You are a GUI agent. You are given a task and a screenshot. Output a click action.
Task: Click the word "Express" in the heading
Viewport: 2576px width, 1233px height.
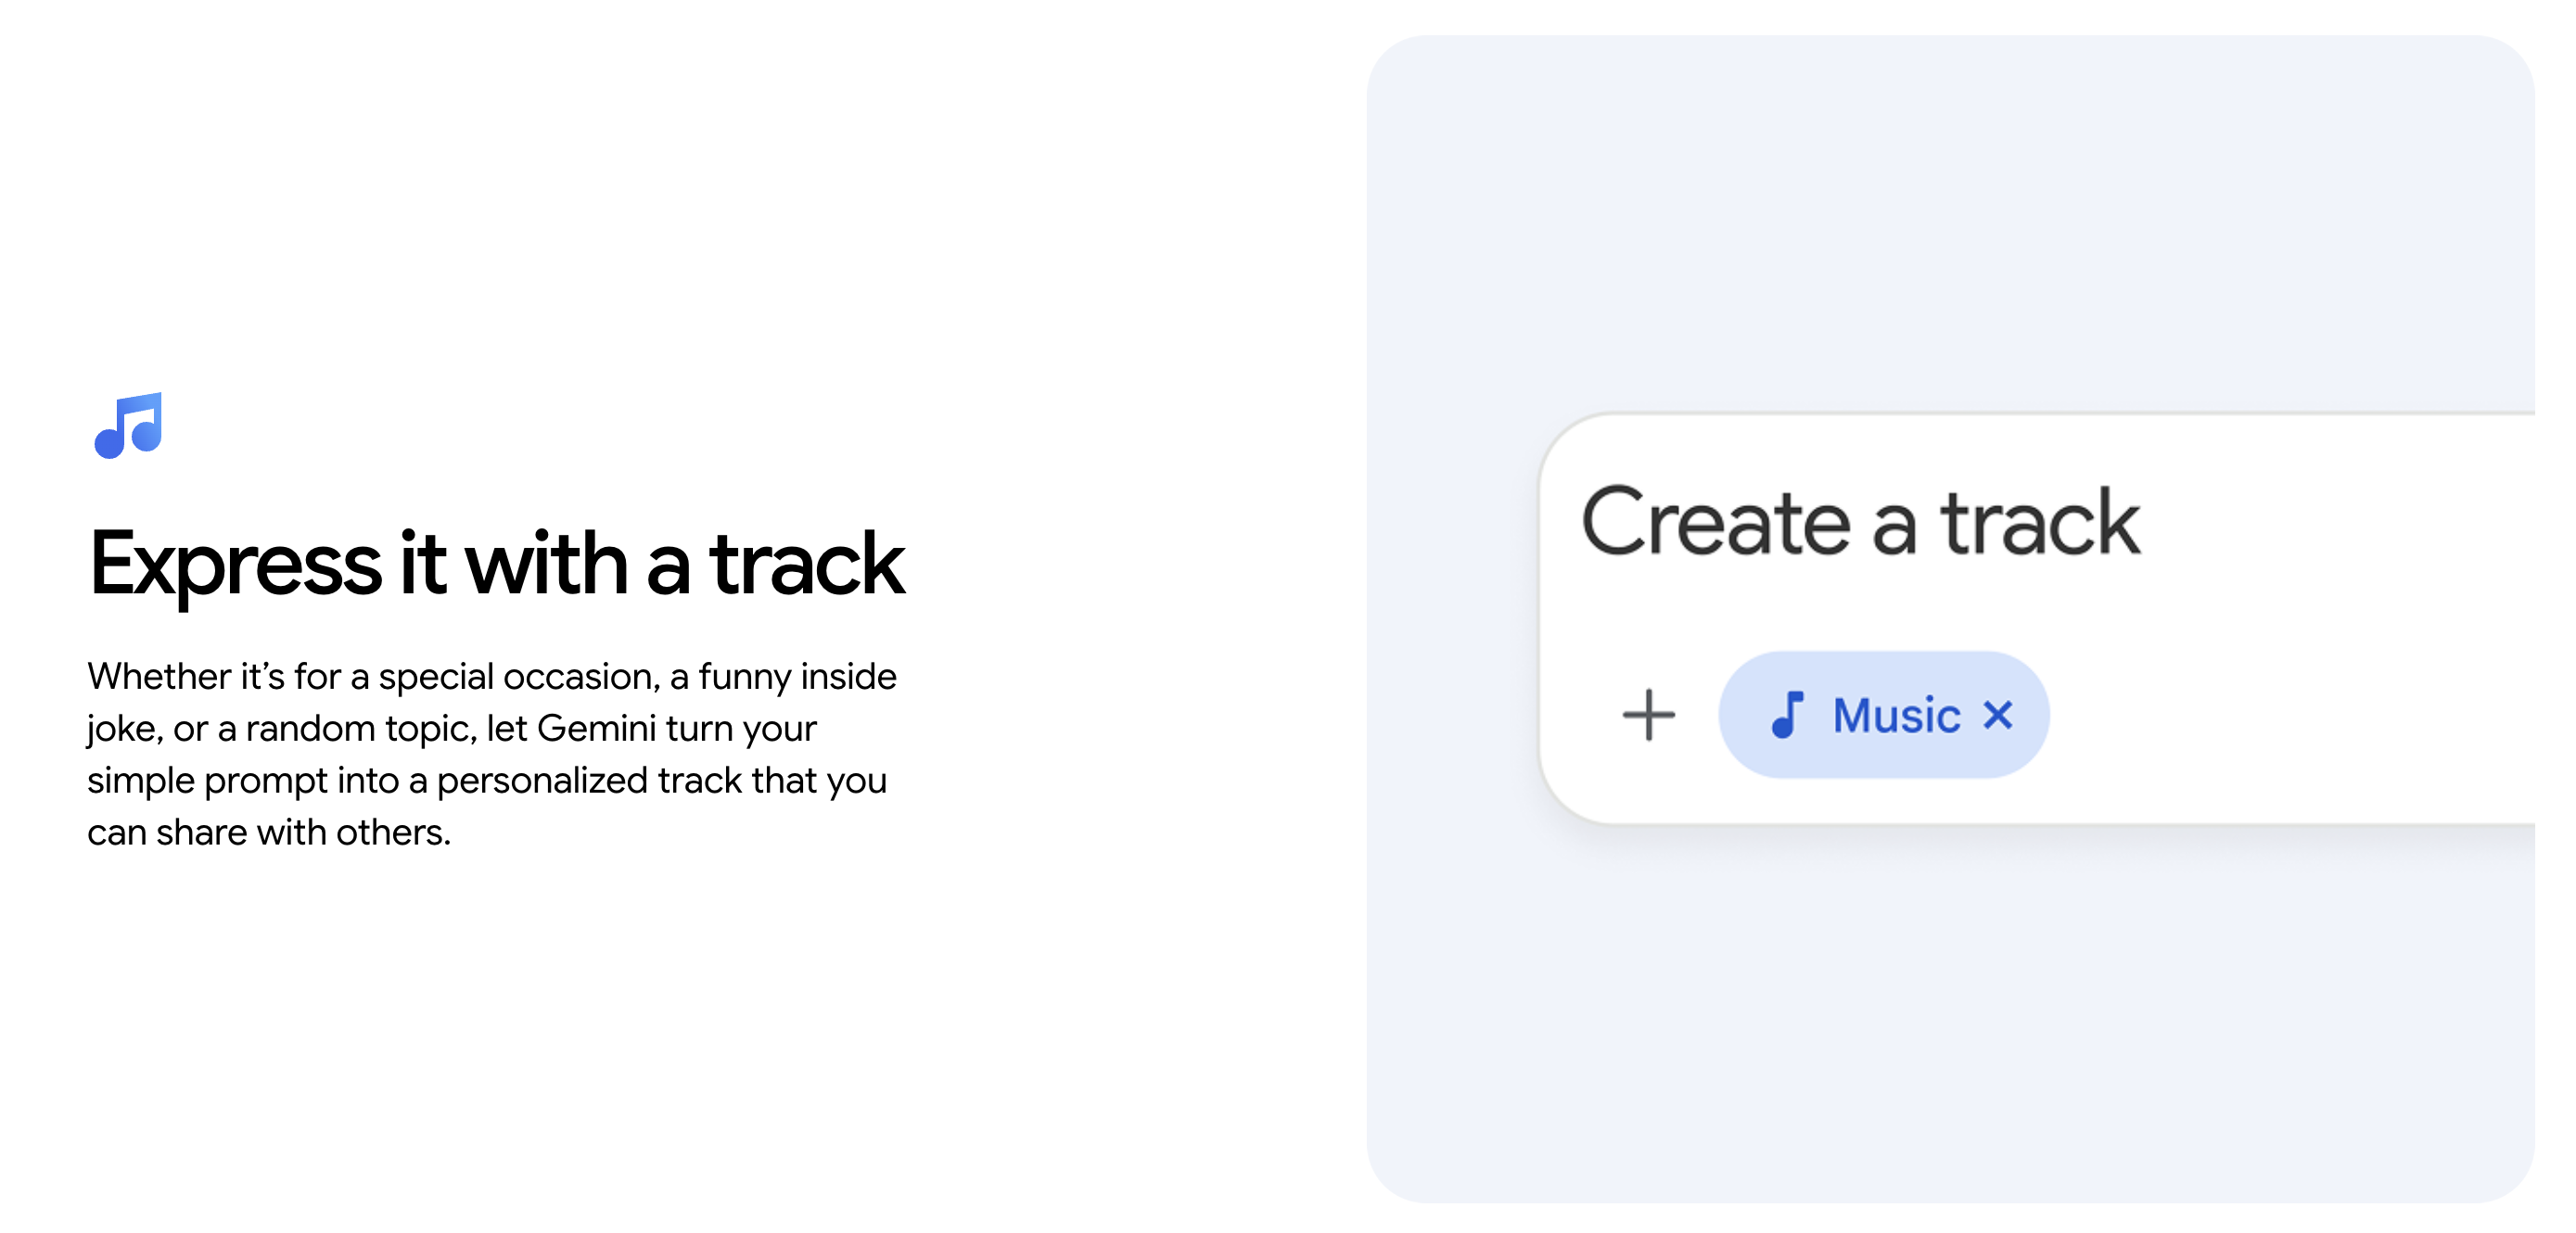click(x=235, y=565)
